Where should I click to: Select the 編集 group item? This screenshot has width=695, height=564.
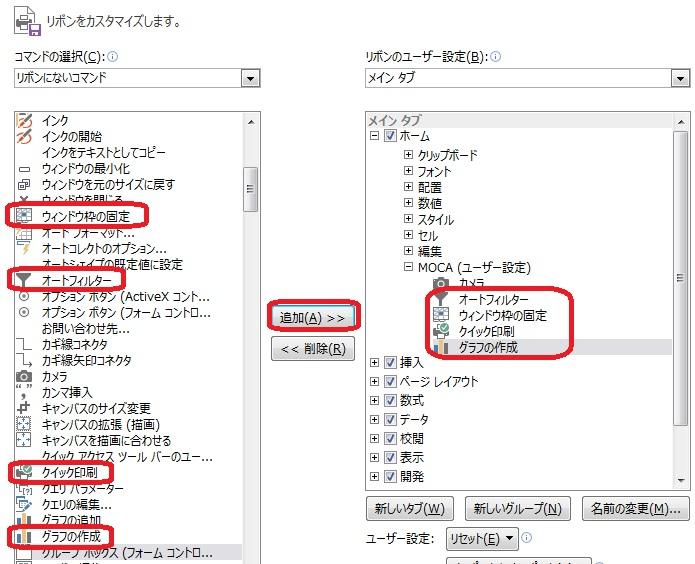(430, 251)
